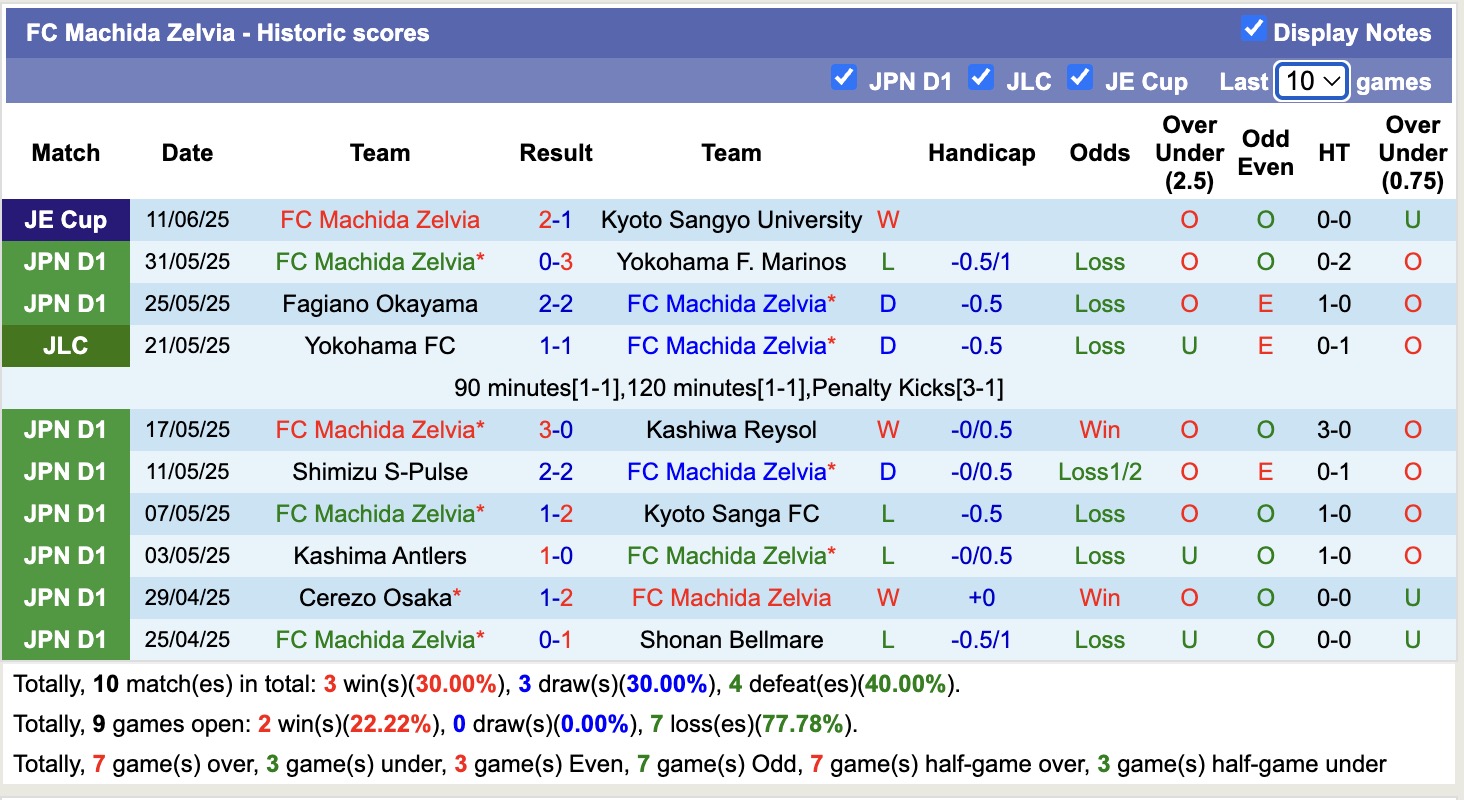This screenshot has height=800, width=1464.
Task: Select the Handicap column header
Action: click(x=981, y=153)
